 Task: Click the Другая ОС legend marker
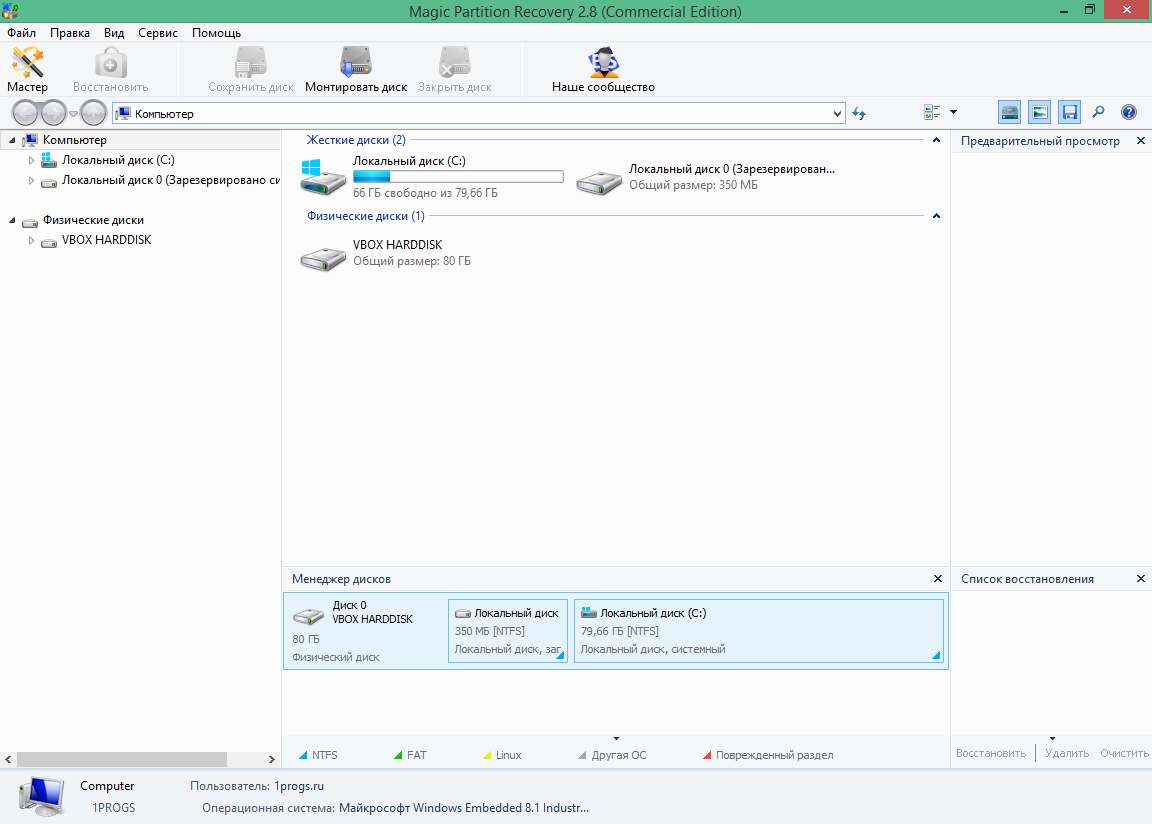coord(582,755)
